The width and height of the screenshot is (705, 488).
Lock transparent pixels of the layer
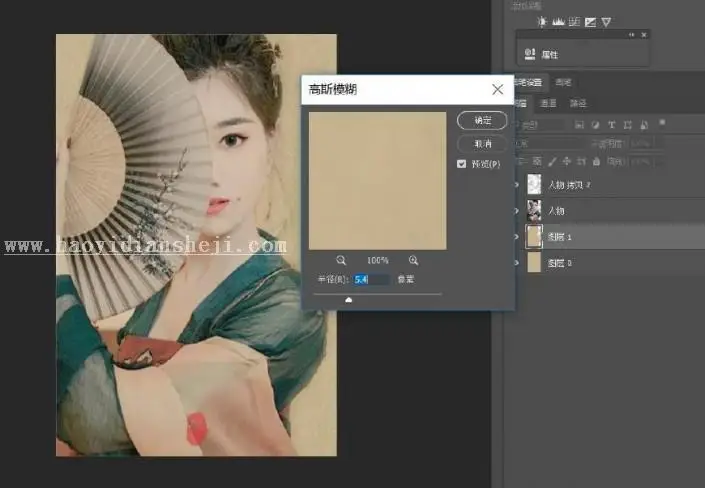pos(537,161)
